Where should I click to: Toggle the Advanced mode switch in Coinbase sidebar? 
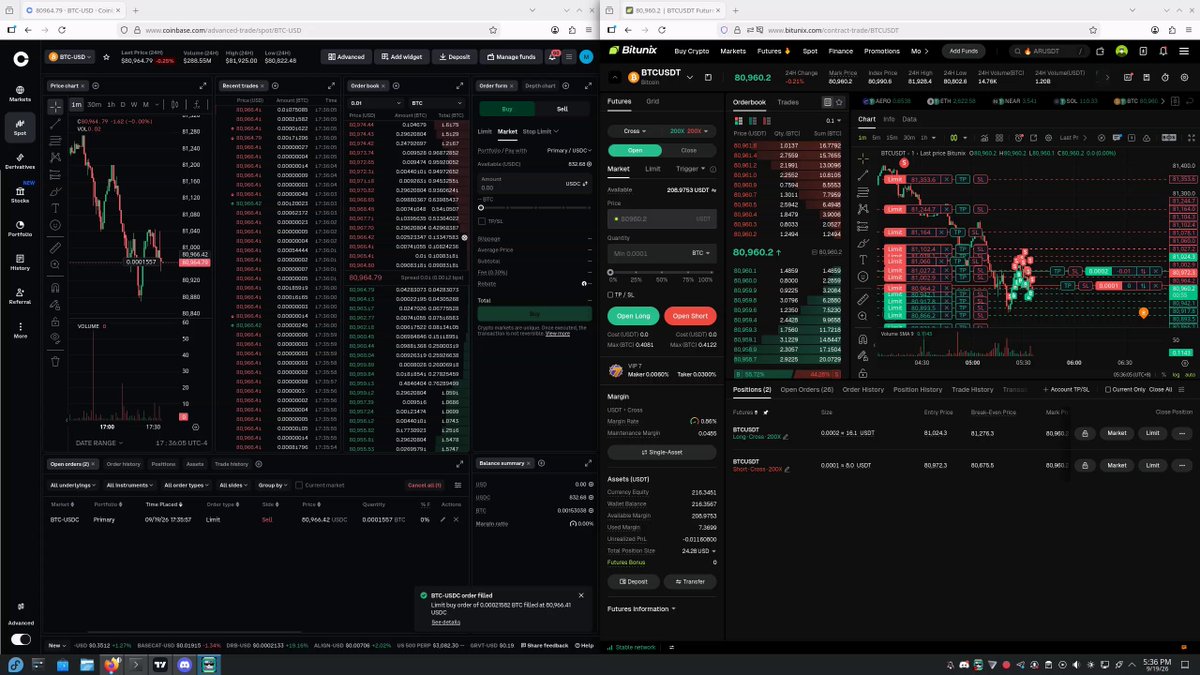(20, 639)
